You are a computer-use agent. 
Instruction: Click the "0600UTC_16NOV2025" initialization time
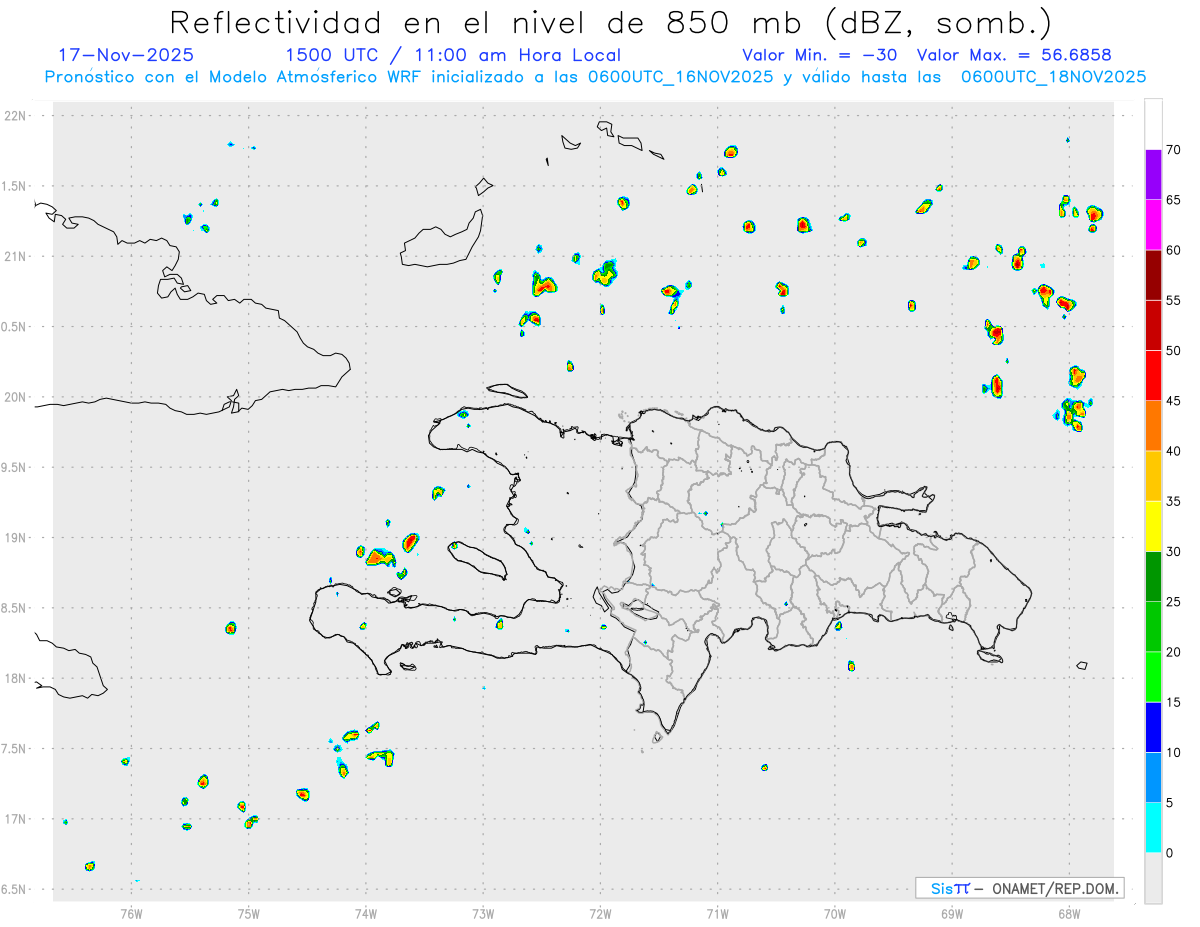680,77
